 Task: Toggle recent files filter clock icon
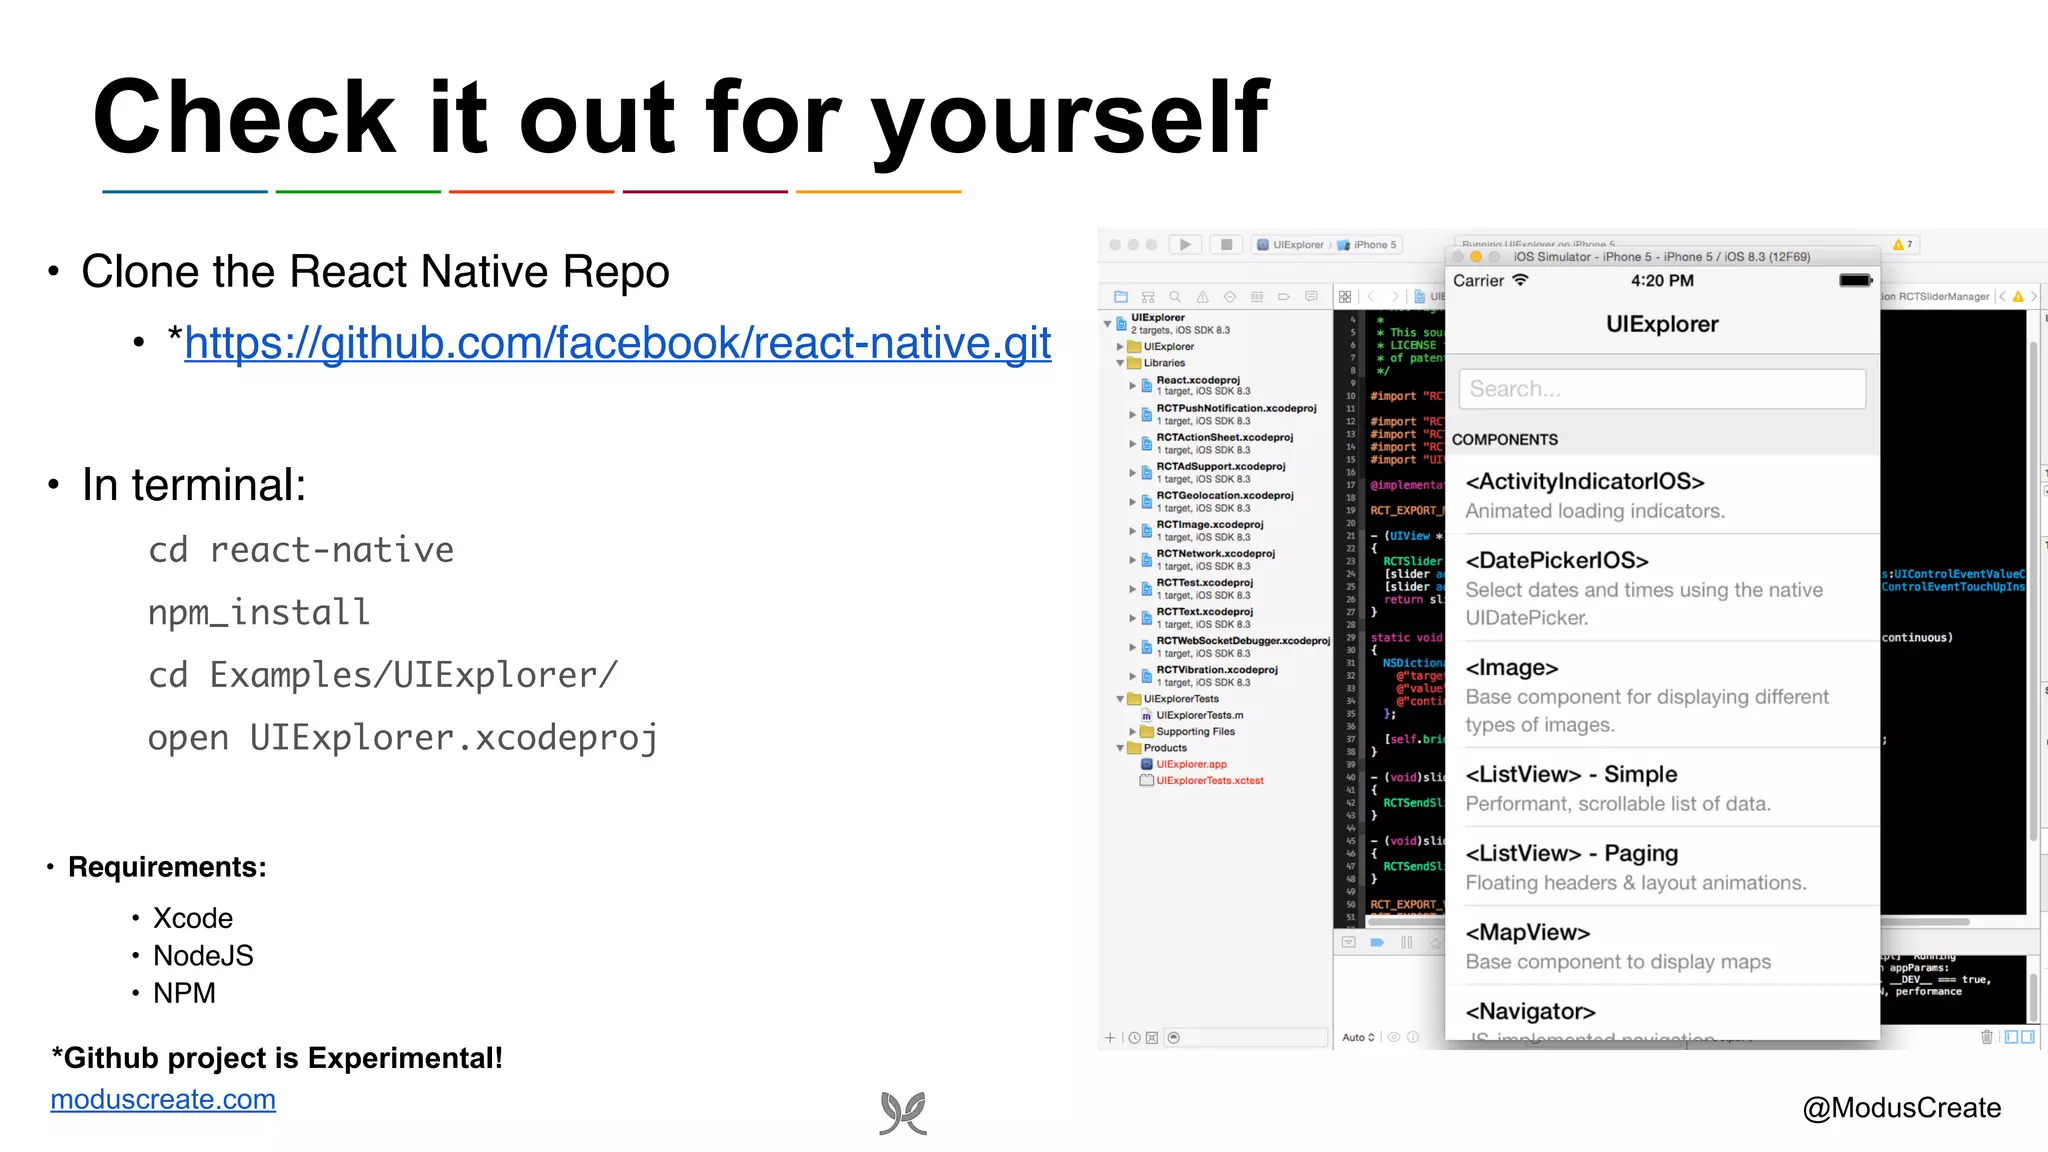tap(1135, 1038)
